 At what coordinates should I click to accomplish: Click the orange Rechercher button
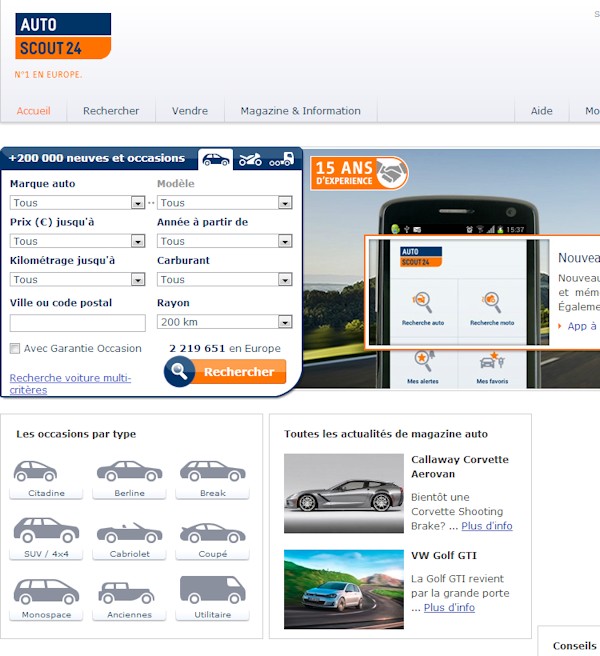[x=226, y=372]
